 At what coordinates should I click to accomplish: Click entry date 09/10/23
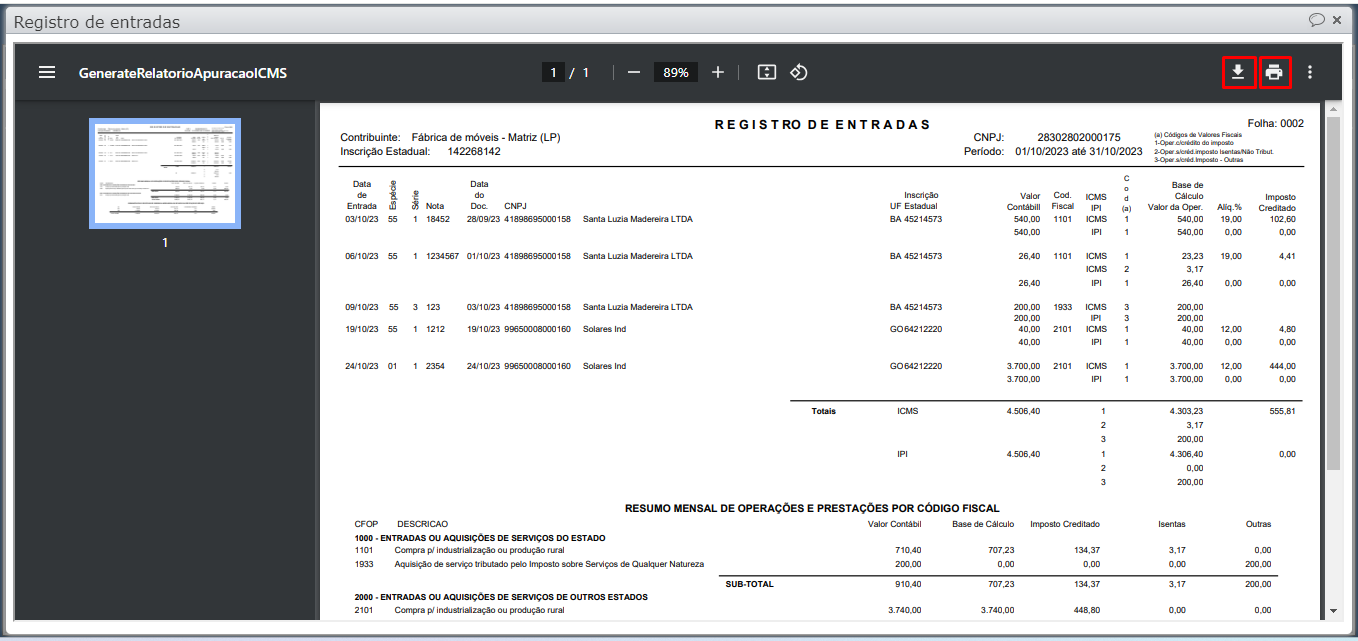coord(362,307)
